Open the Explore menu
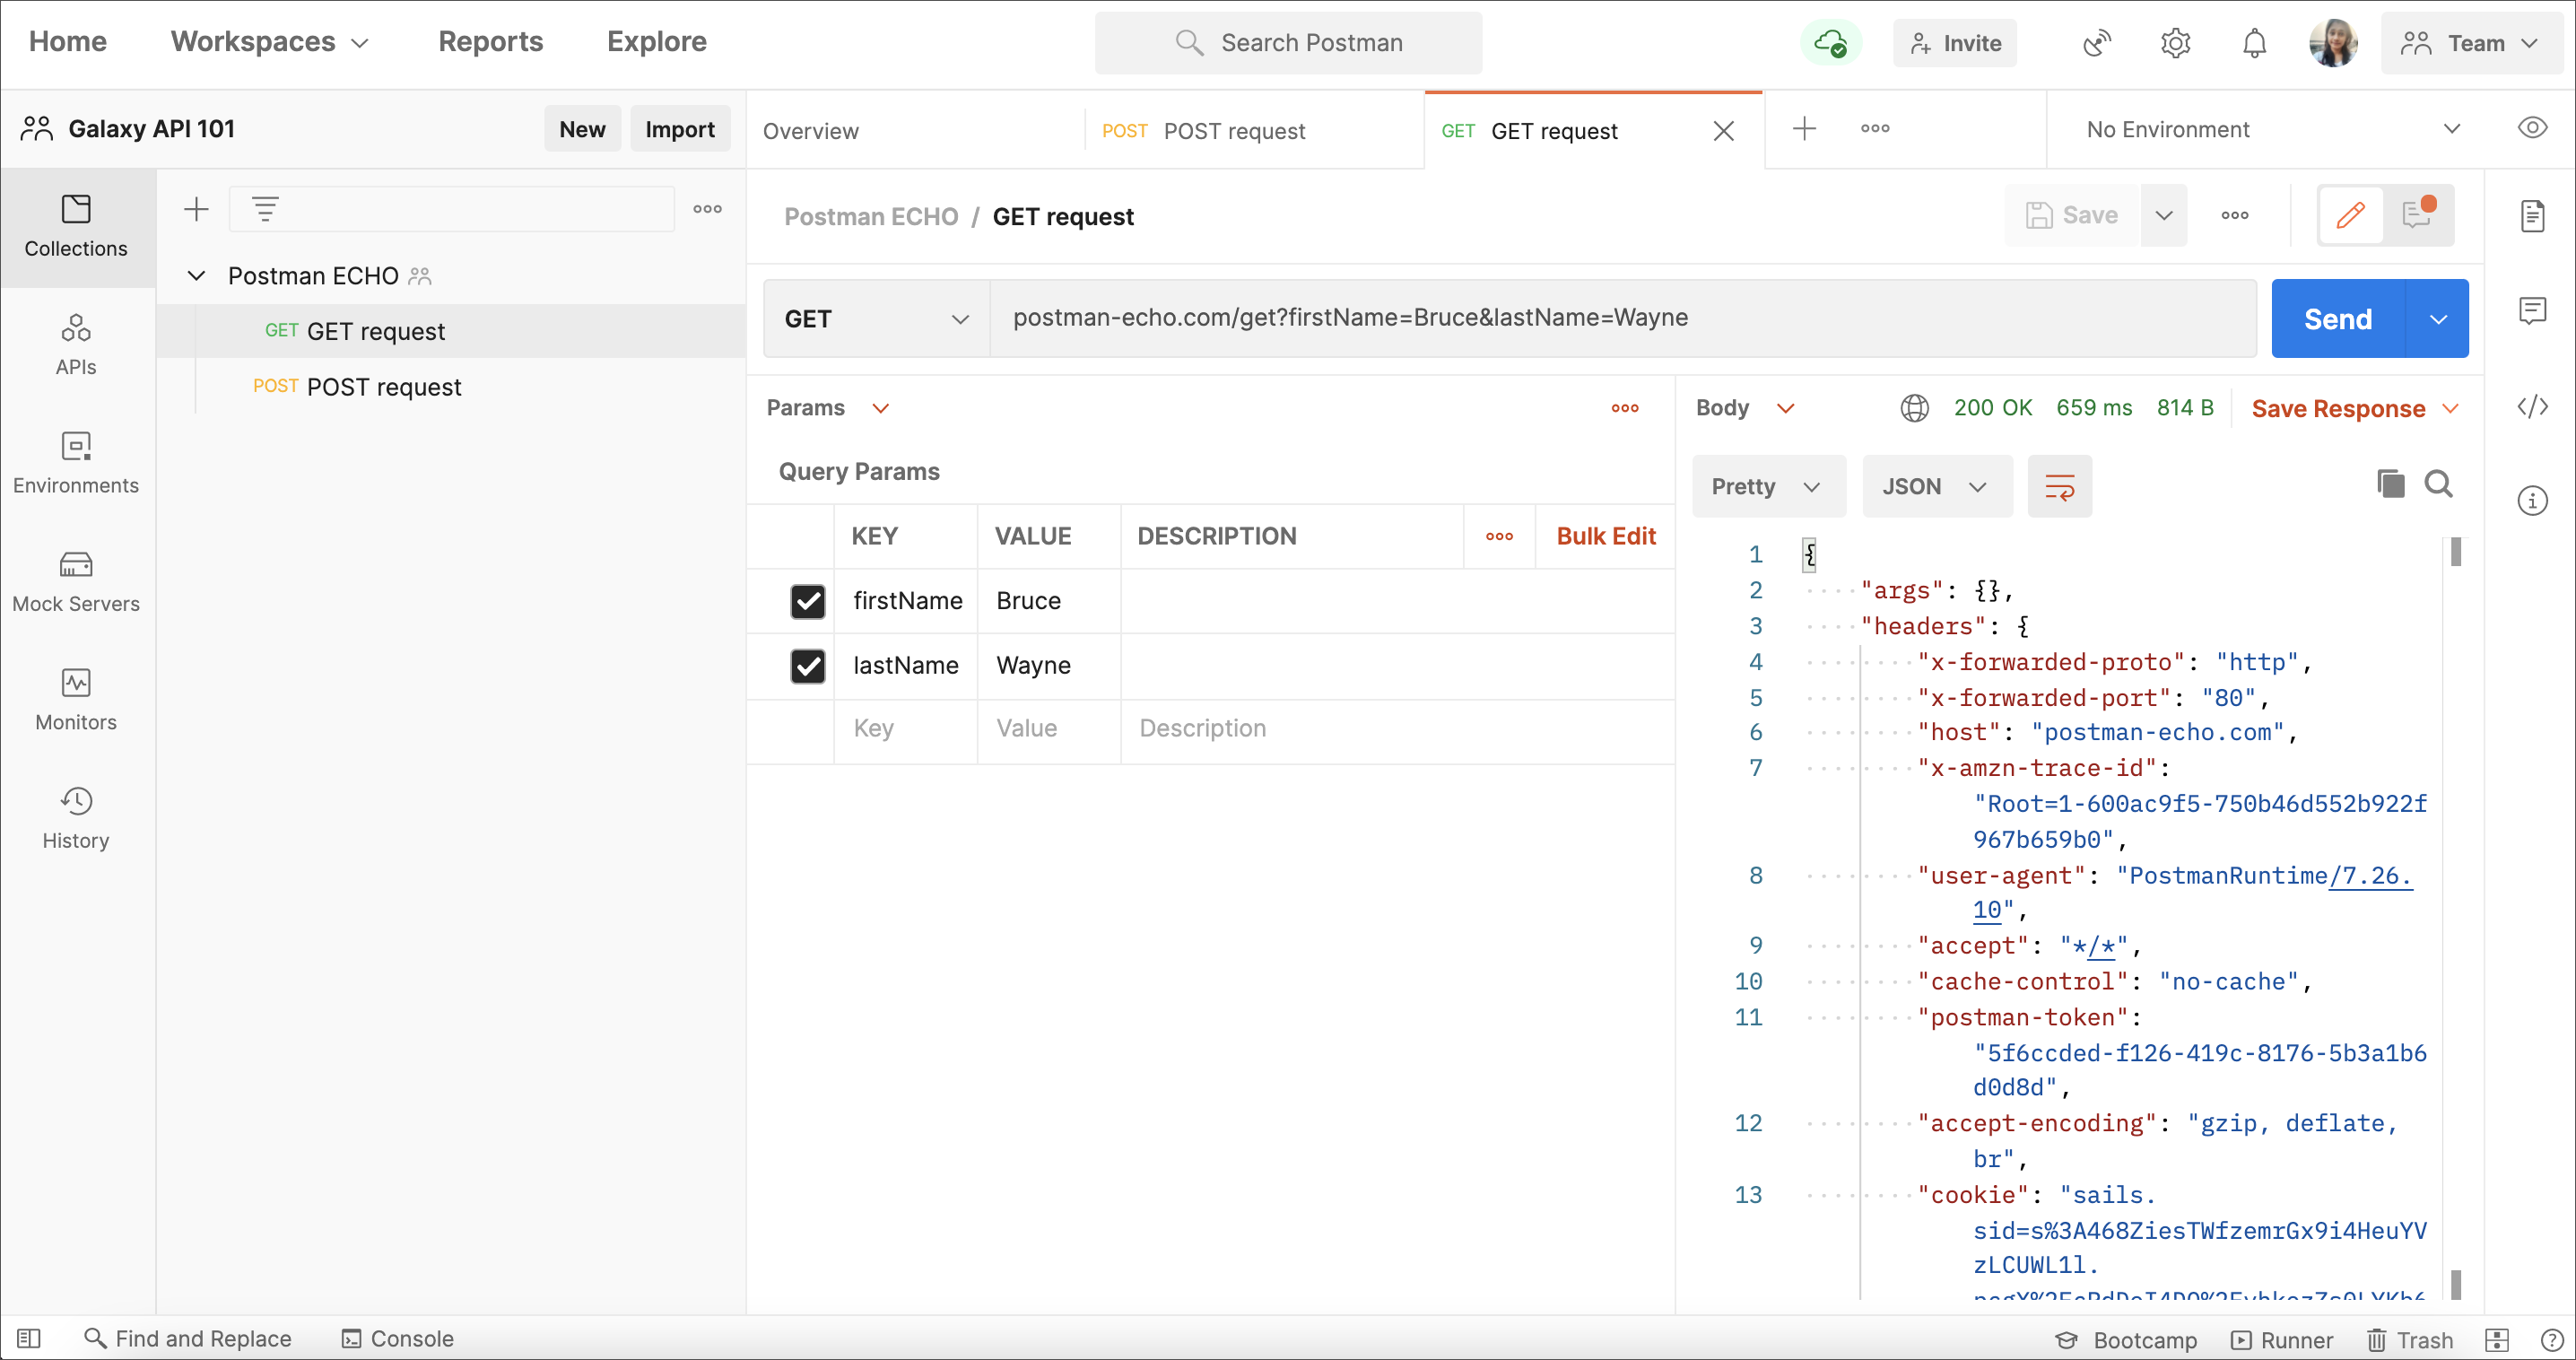Image resolution: width=2576 pixels, height=1360 pixels. 656,42
